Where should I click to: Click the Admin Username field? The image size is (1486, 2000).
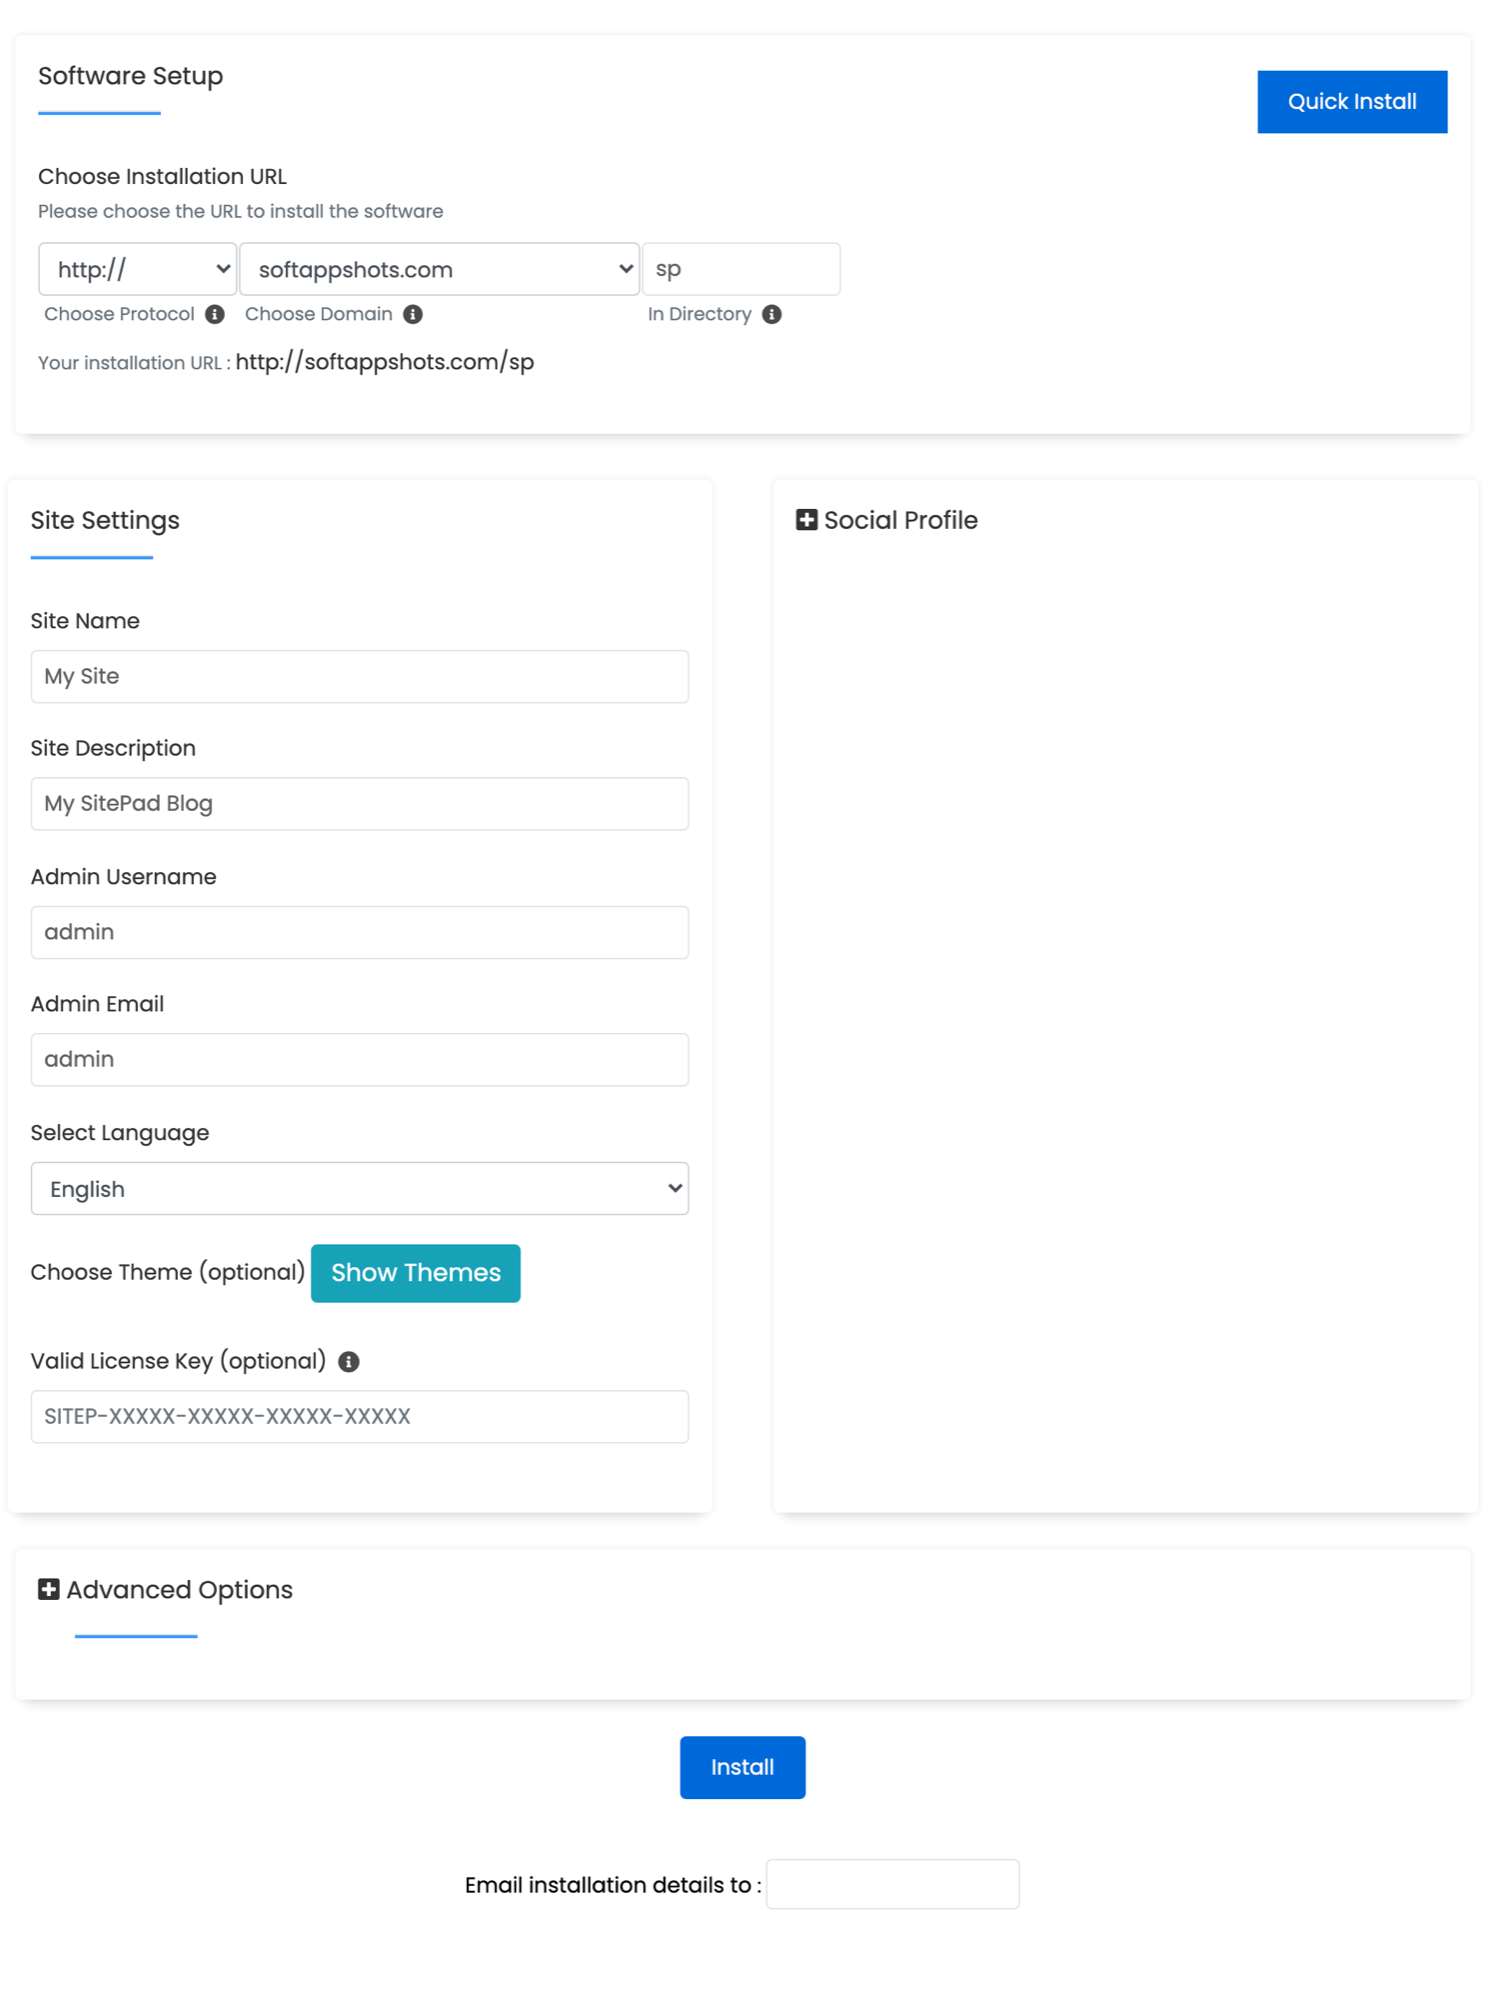pos(359,932)
